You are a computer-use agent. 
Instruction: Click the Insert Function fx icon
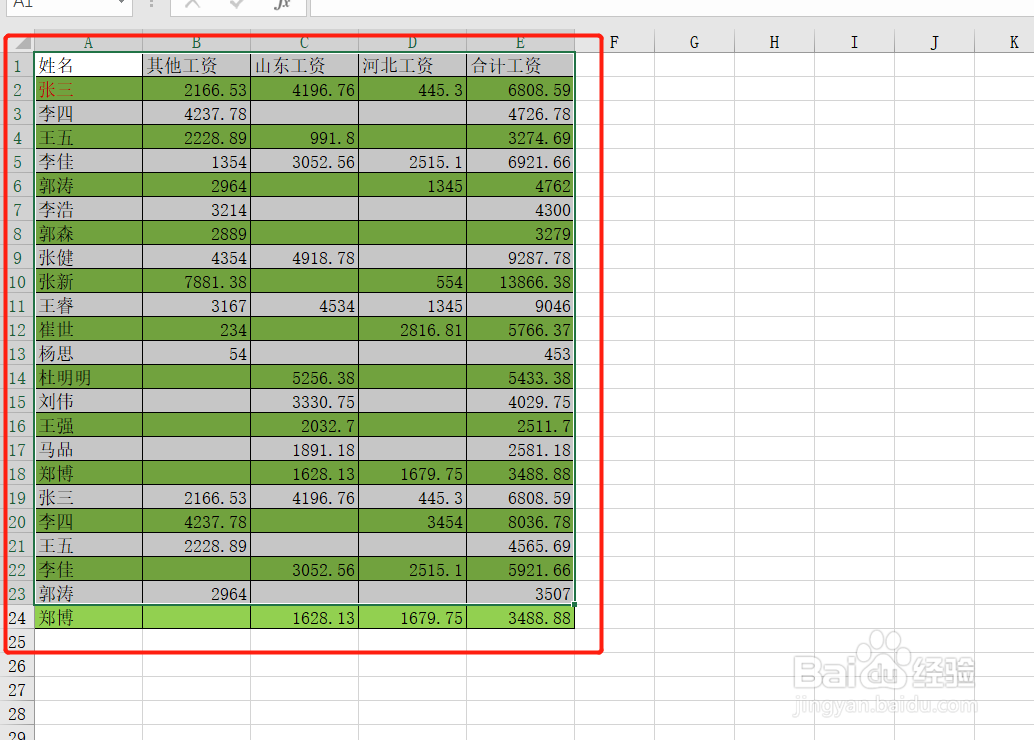(x=282, y=4)
